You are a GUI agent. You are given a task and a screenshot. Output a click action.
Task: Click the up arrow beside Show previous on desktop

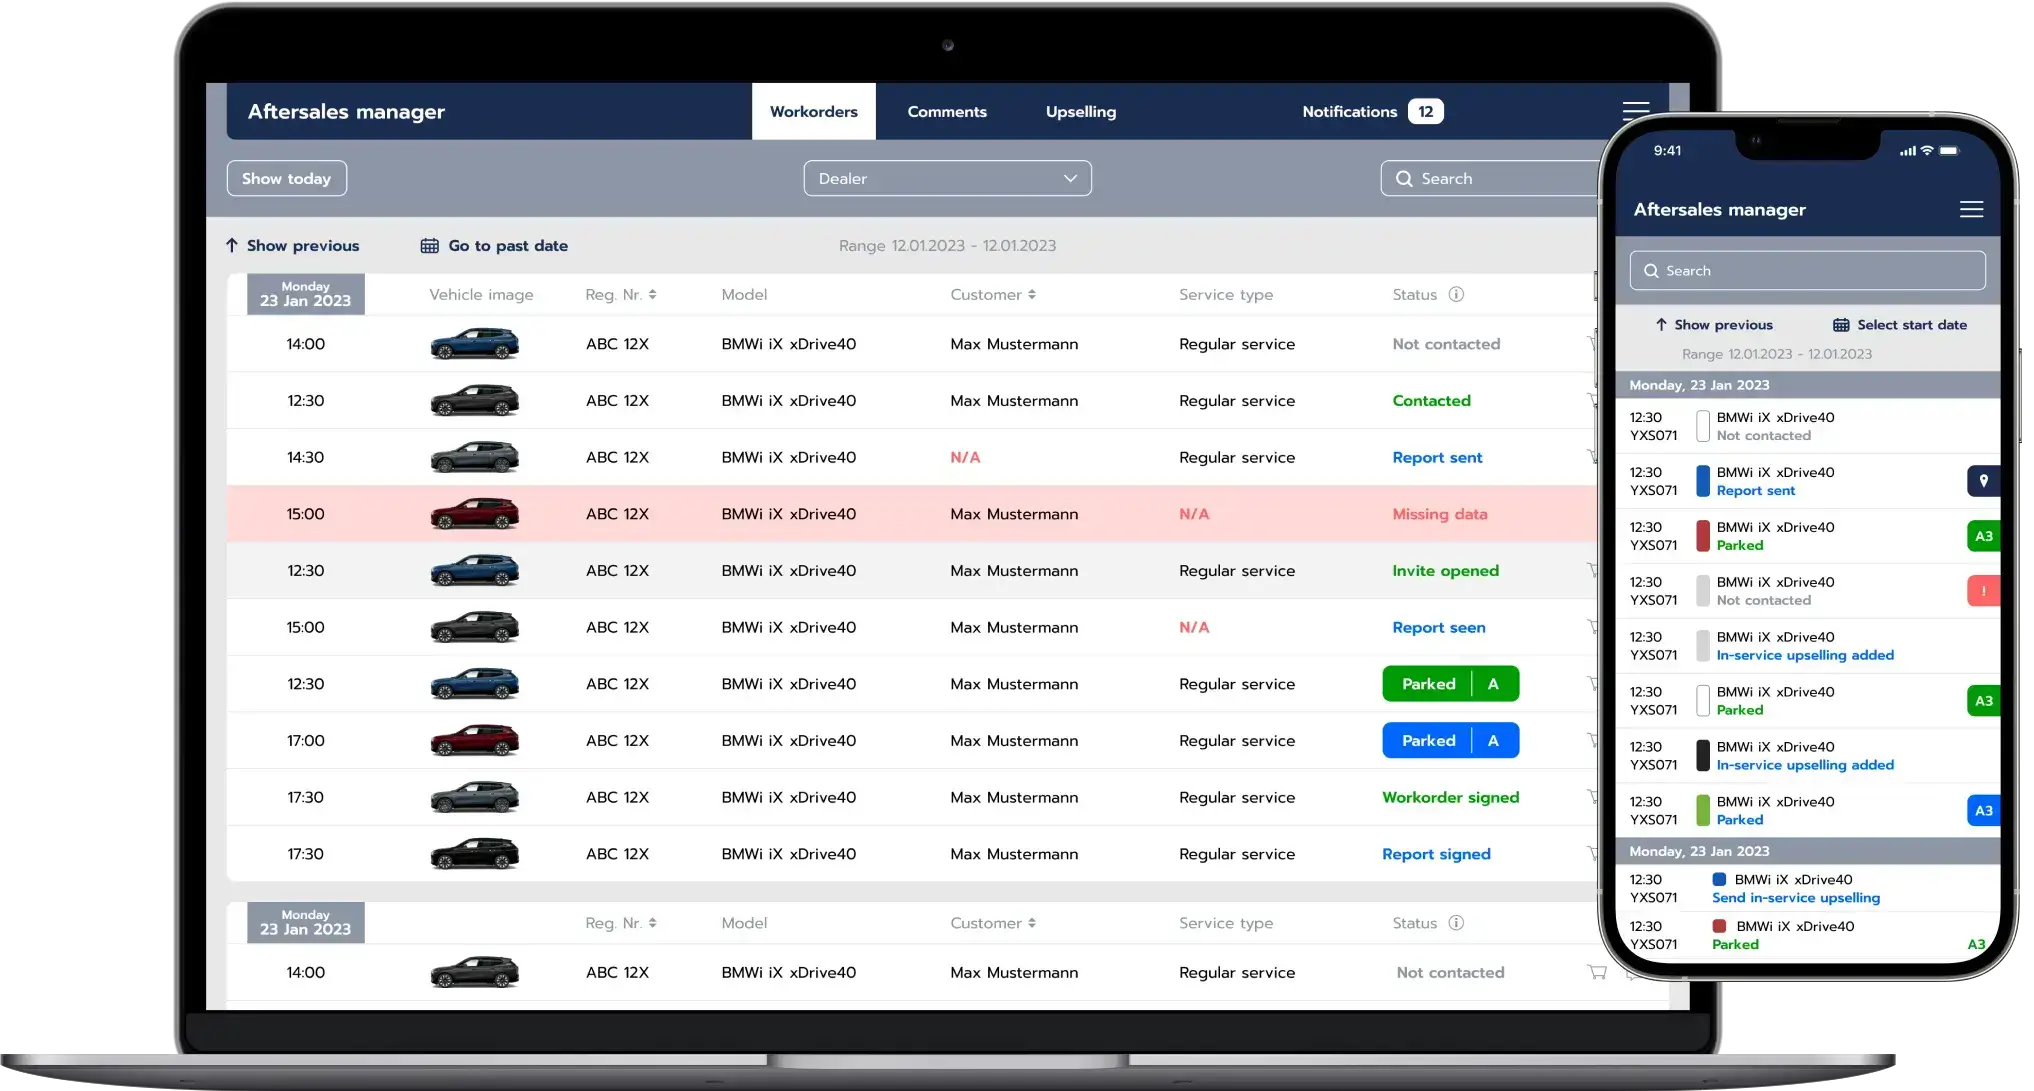[232, 246]
